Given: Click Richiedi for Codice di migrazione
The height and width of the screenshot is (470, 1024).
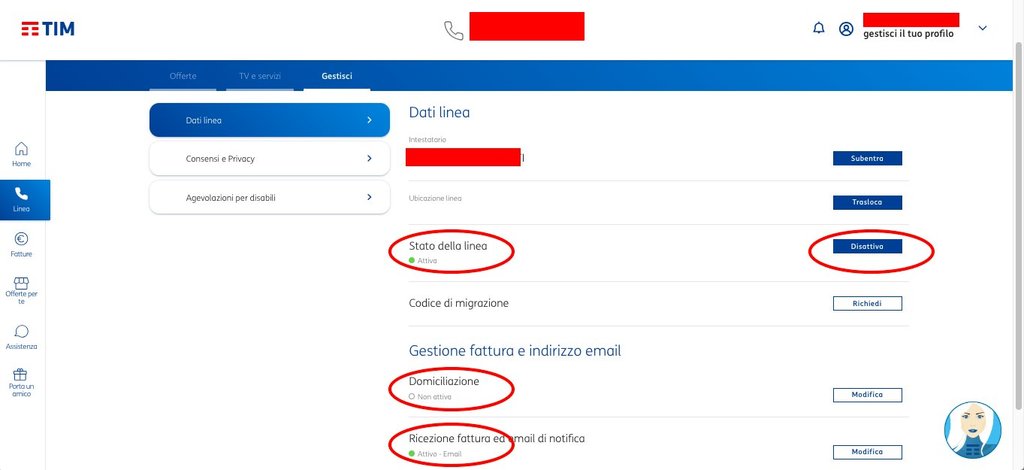Looking at the screenshot, I should pyautogui.click(x=867, y=304).
